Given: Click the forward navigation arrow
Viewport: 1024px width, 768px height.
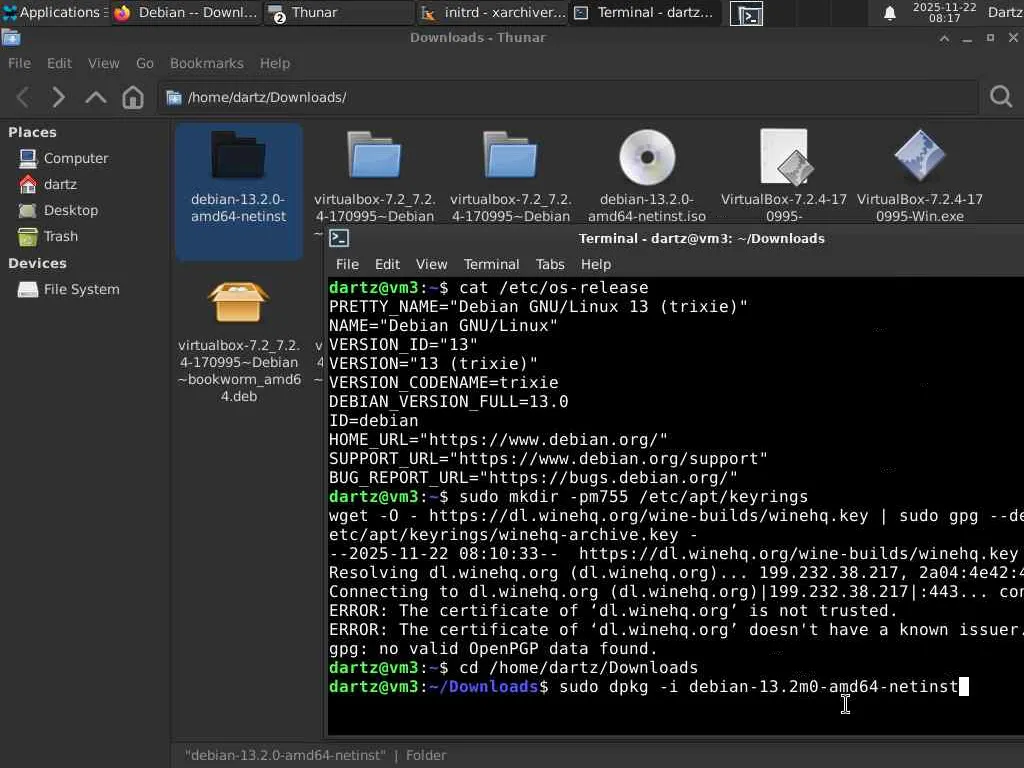Looking at the screenshot, I should [59, 97].
